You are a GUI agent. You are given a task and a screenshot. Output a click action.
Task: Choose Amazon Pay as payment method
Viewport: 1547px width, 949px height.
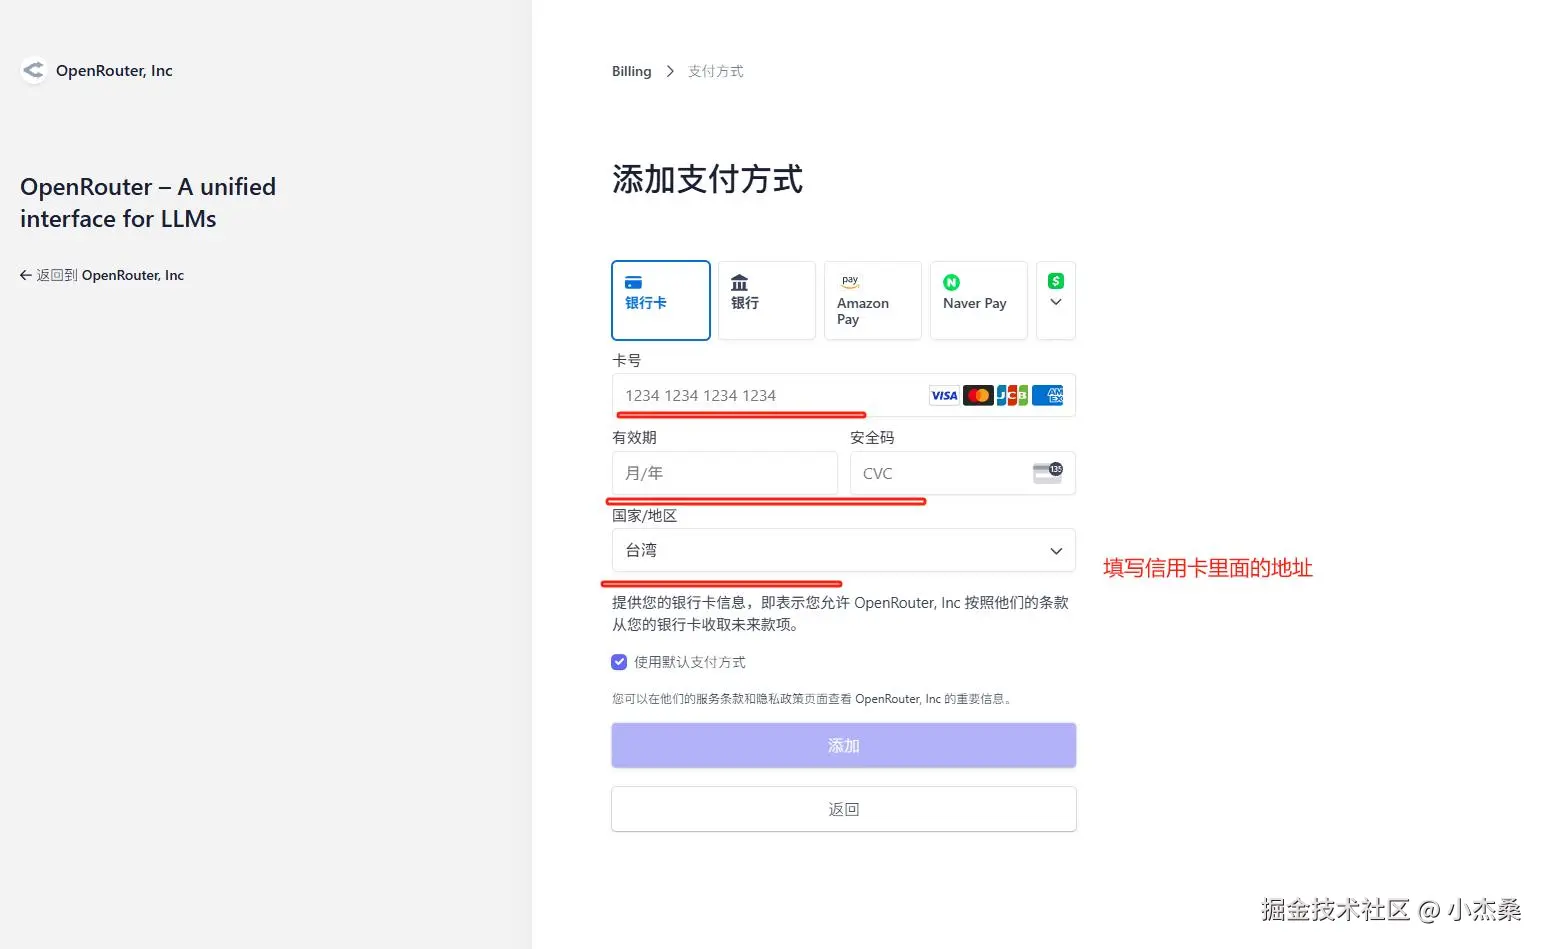871,300
